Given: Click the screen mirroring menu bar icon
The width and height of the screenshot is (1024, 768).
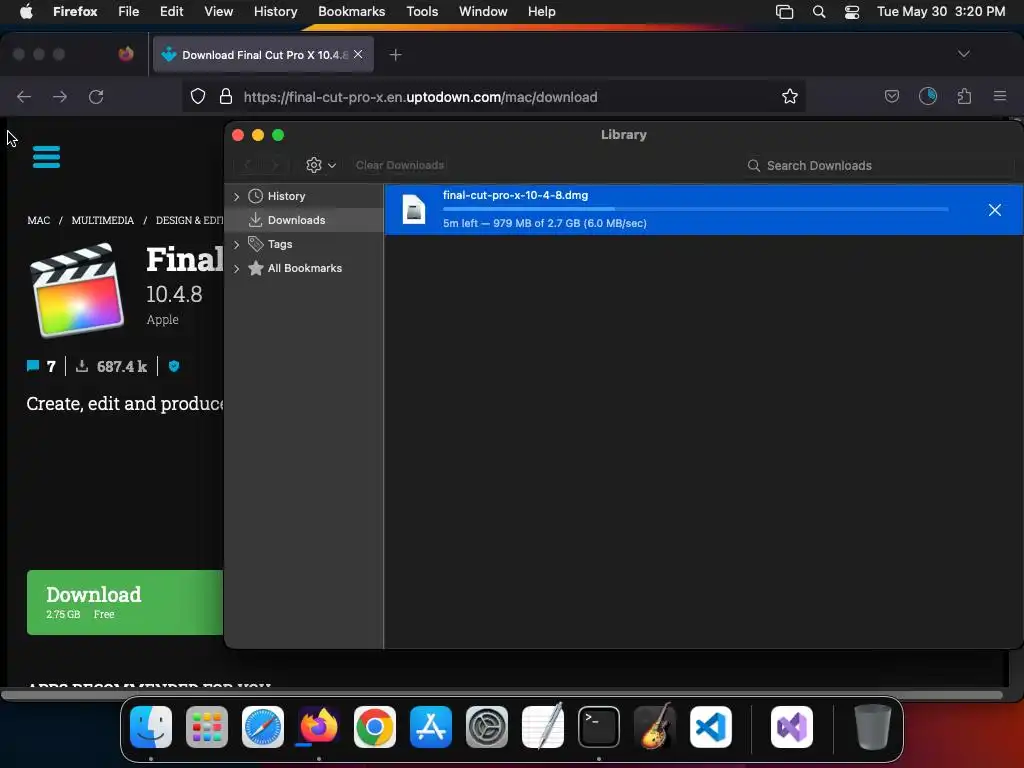Looking at the screenshot, I should coord(784,12).
